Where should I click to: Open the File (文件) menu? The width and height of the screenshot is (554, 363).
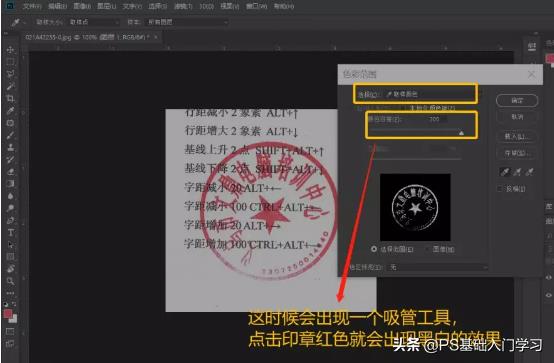[x=32, y=6]
